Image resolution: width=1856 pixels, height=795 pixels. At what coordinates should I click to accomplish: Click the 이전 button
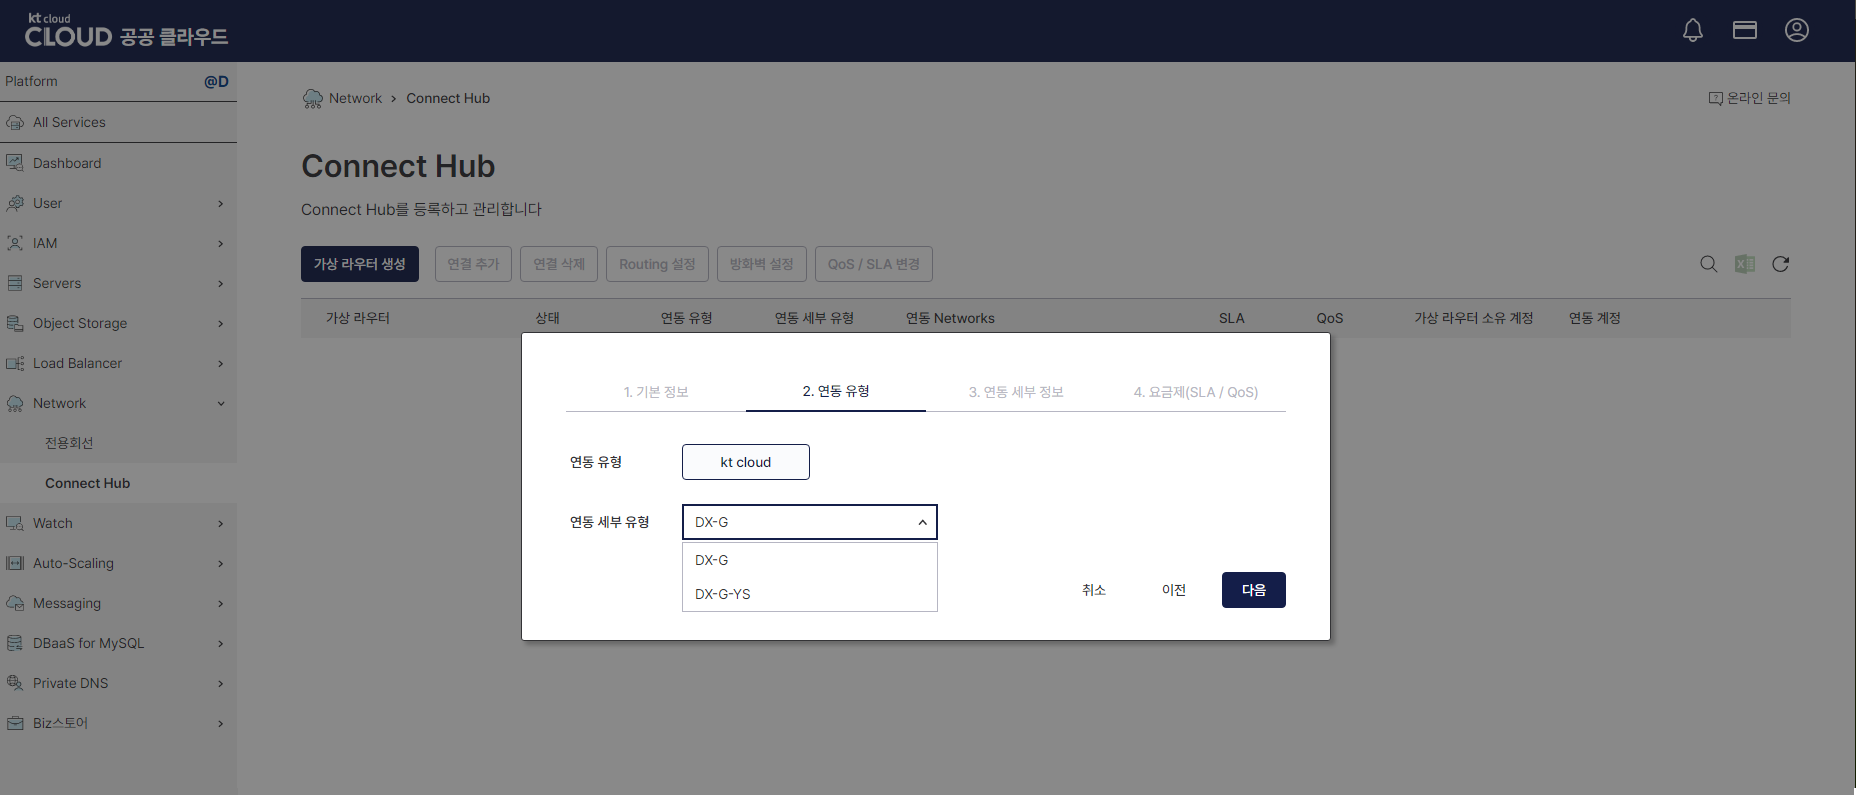point(1174,590)
